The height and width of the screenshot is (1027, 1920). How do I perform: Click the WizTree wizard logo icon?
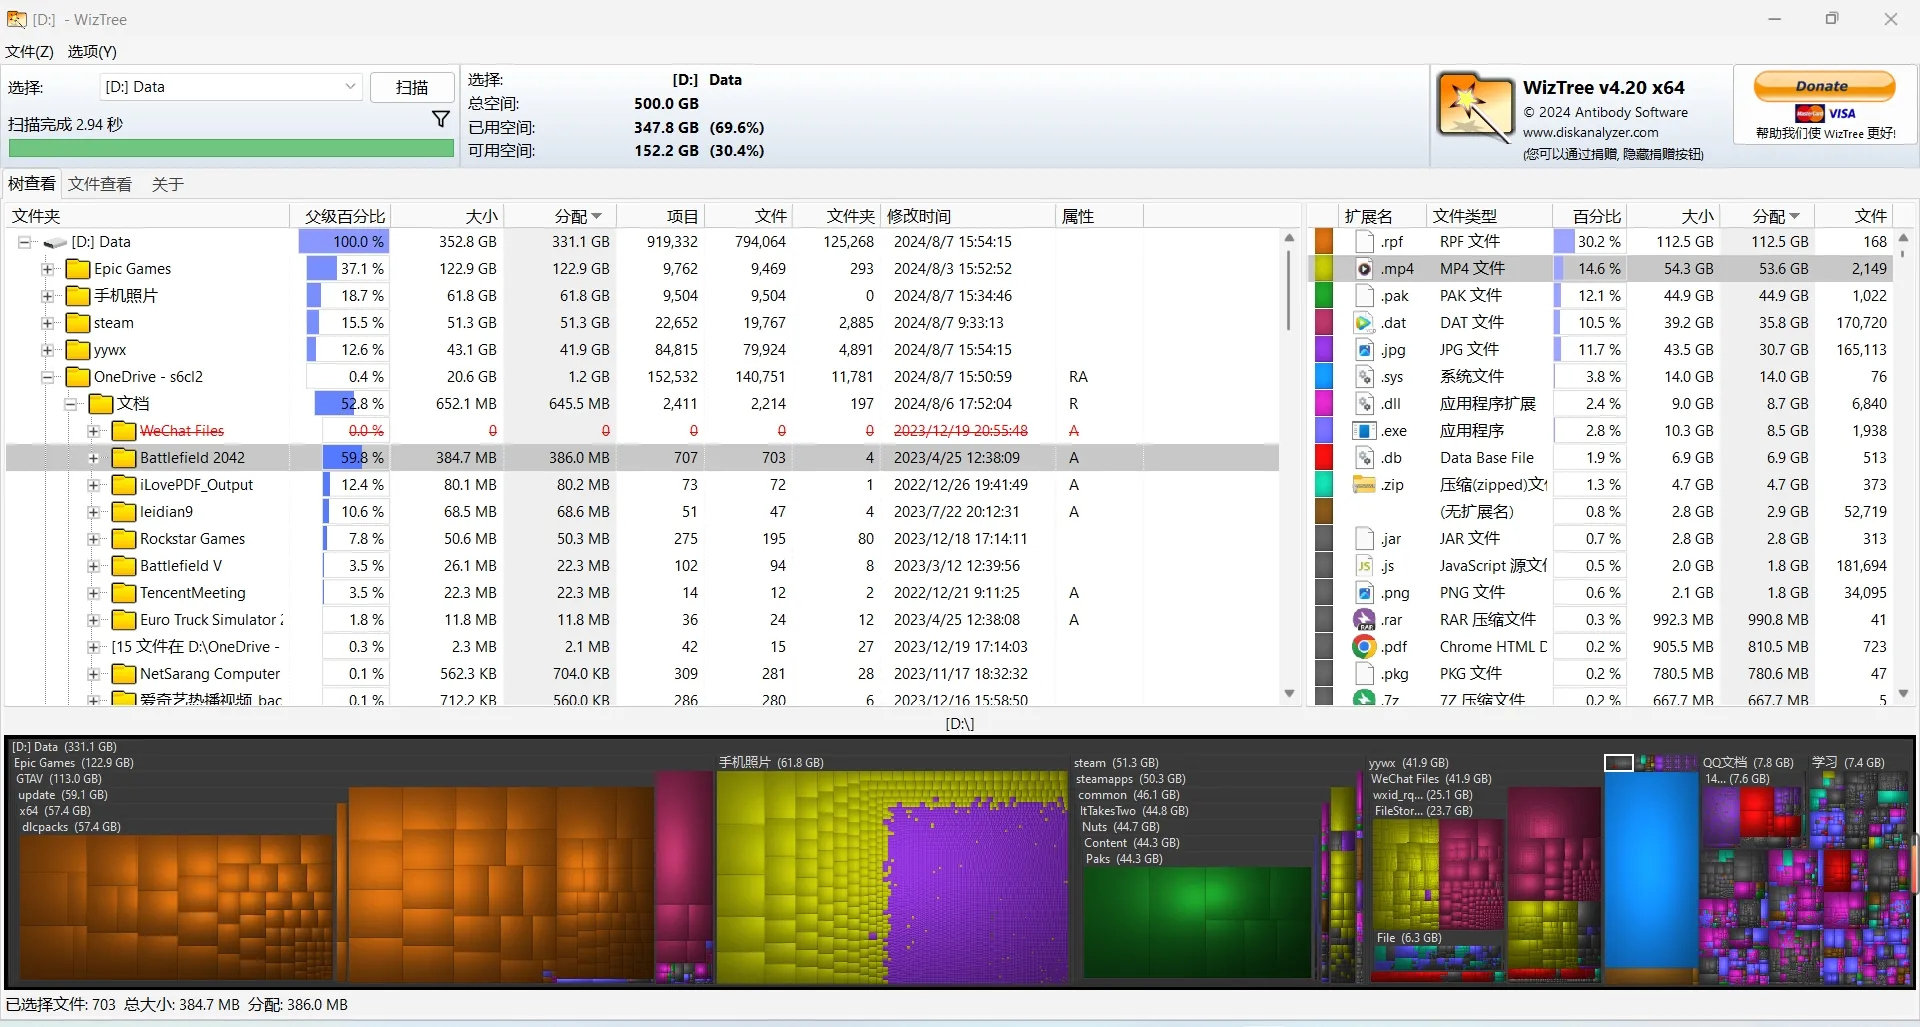(x=1474, y=107)
